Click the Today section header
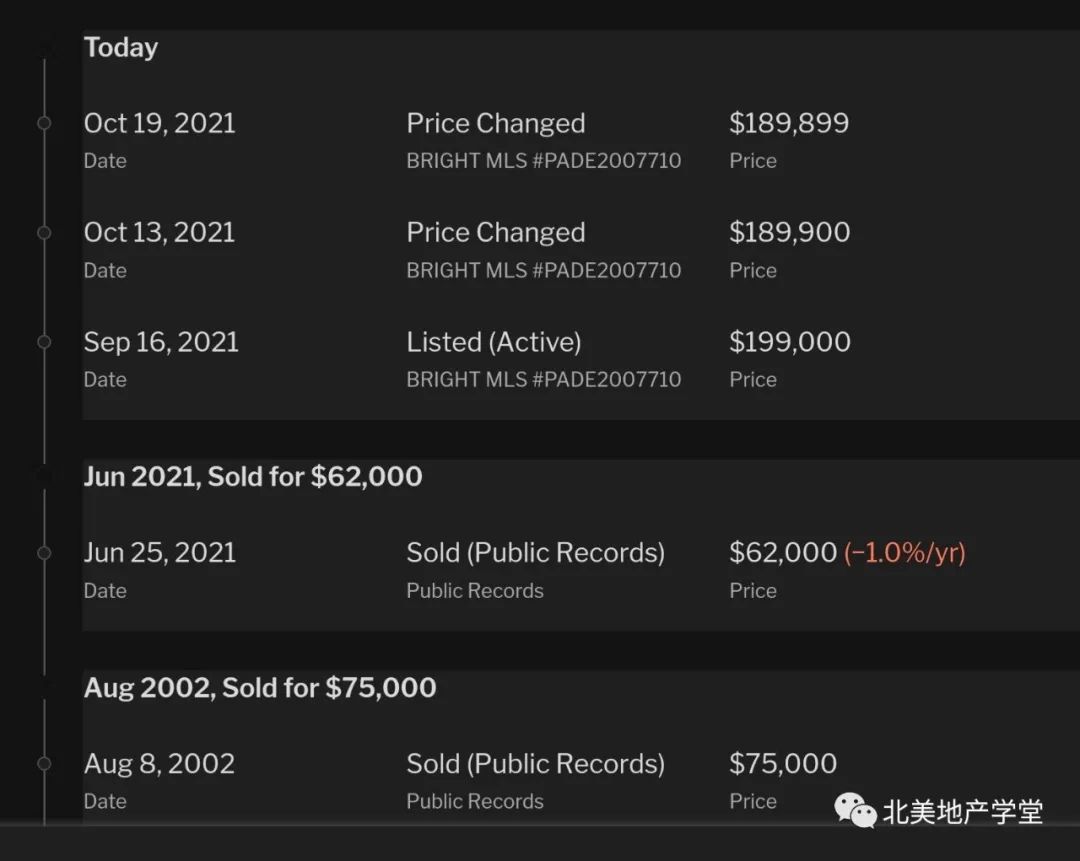The image size is (1080, 861). coord(121,48)
